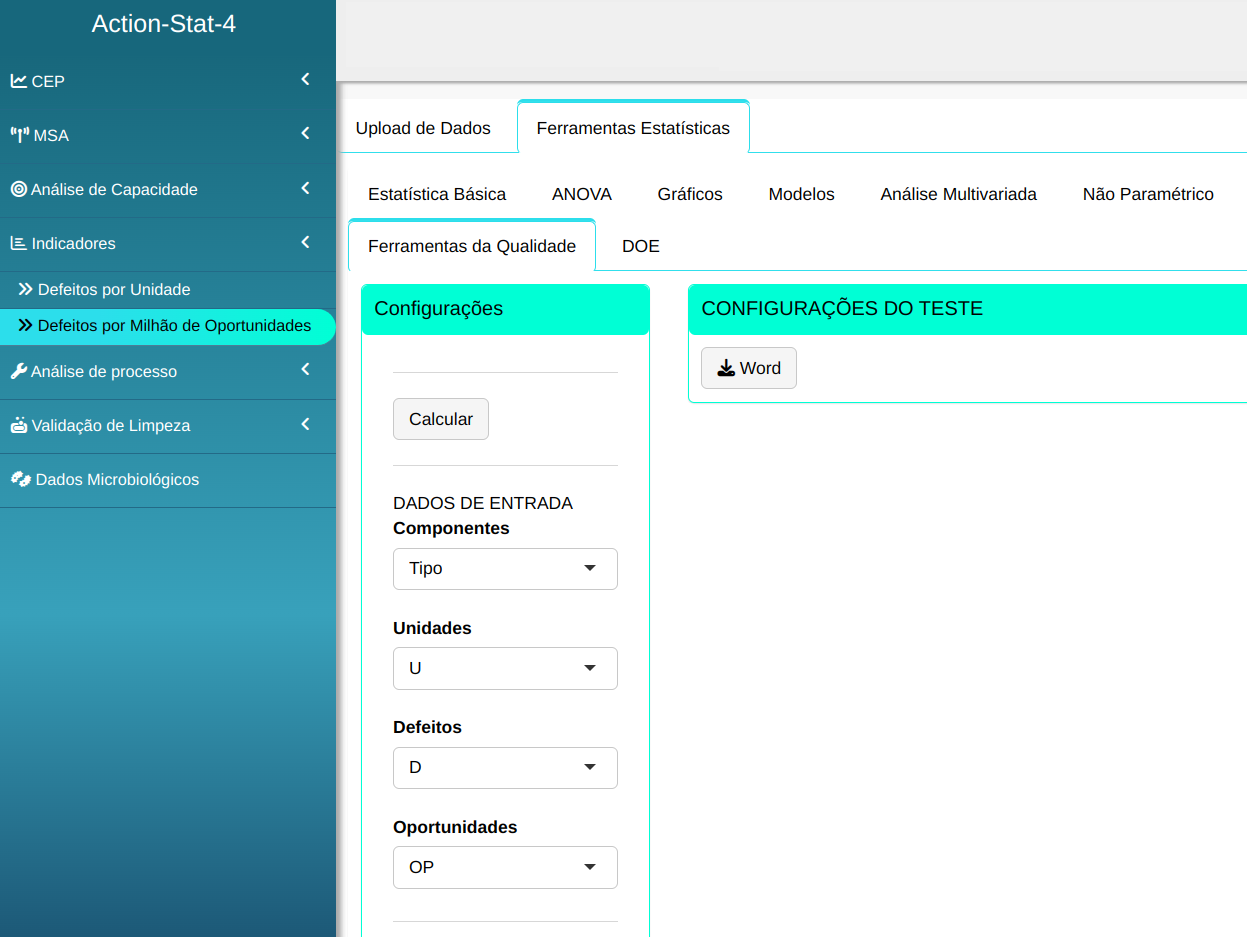Viewport: 1247px width, 937px height.
Task: Collapse the Indicadores menu chevron
Action: [305, 242]
